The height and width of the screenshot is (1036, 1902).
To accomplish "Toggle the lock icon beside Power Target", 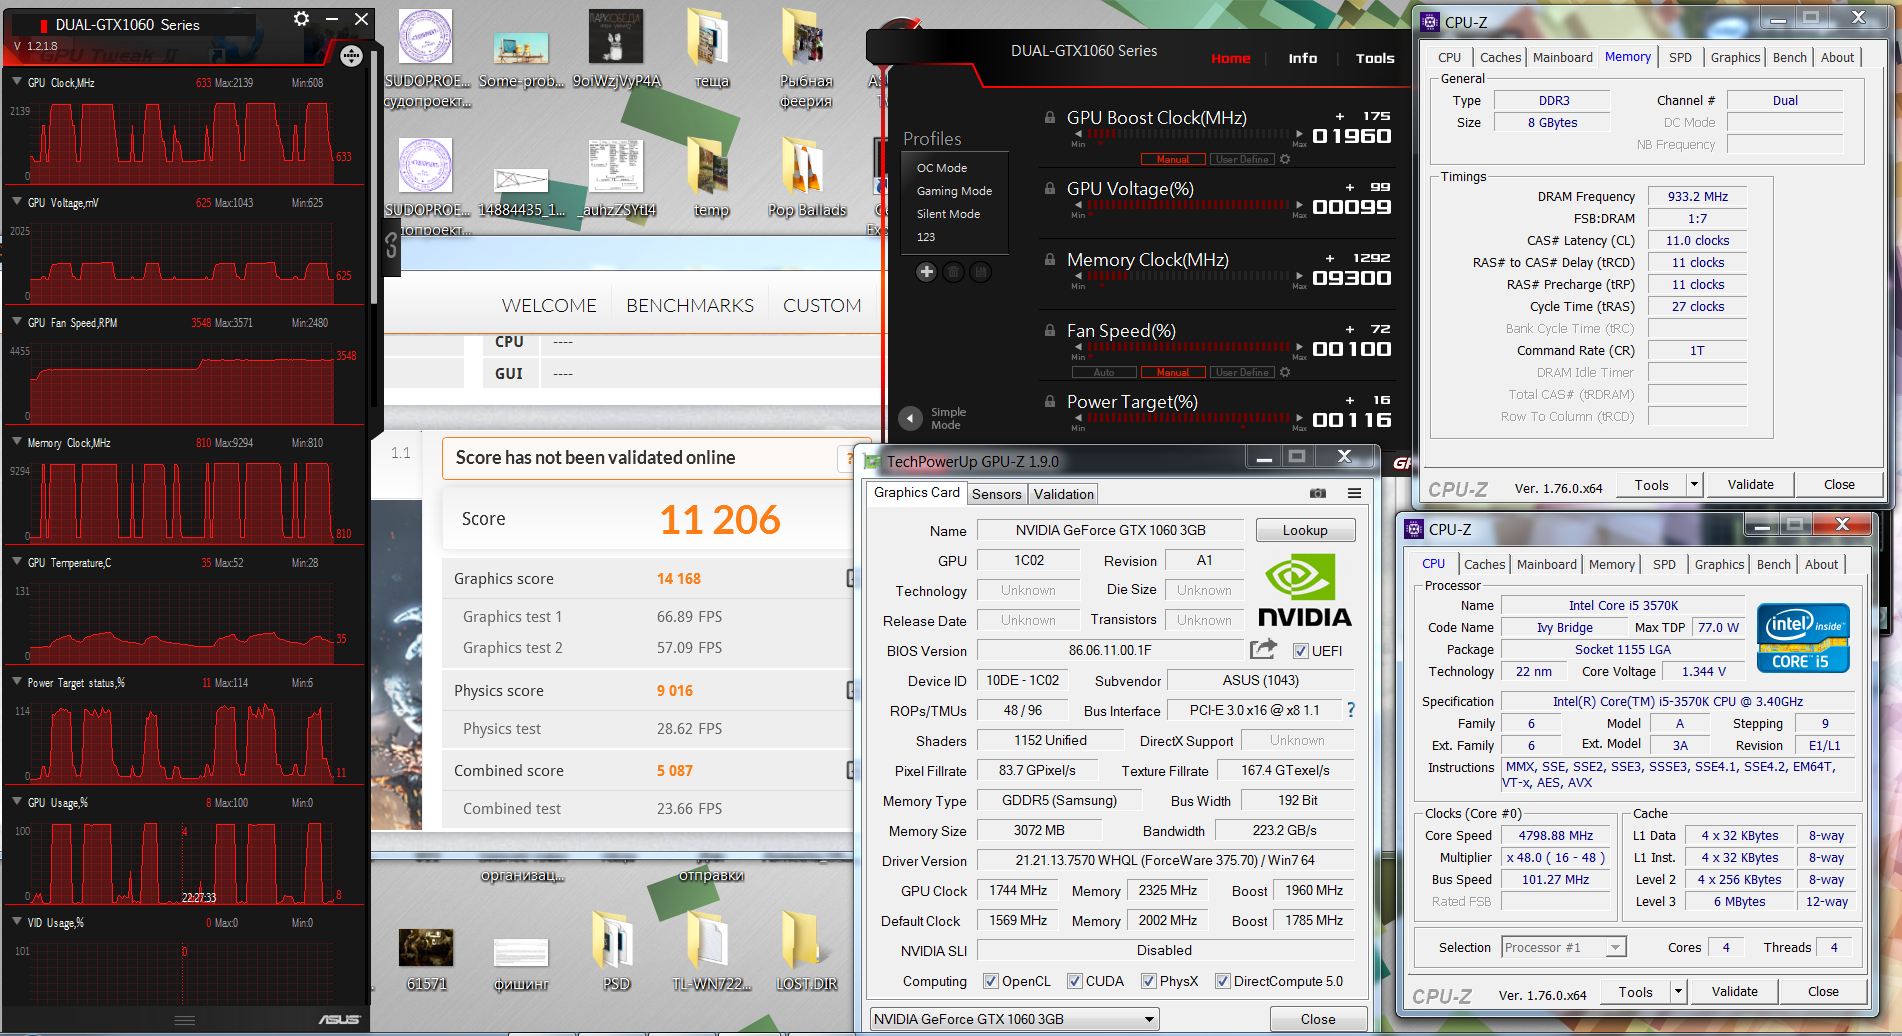I will pyautogui.click(x=1049, y=401).
